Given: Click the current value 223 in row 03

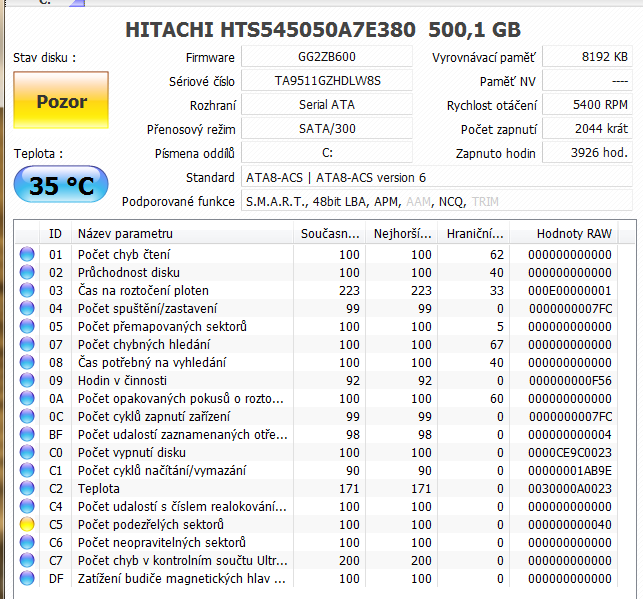Looking at the screenshot, I should pyautogui.click(x=349, y=291).
